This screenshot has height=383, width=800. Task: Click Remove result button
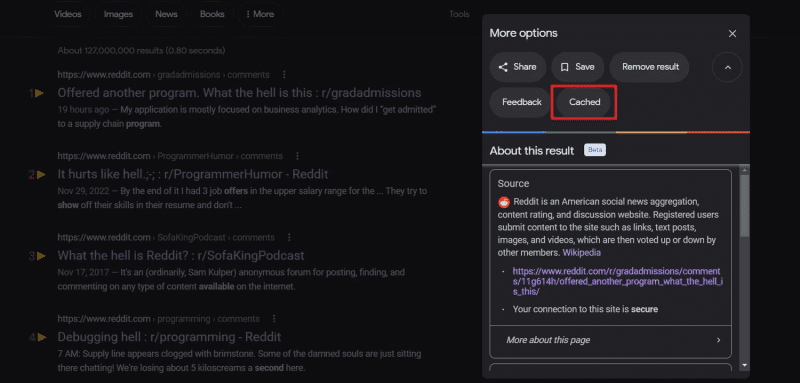(650, 67)
